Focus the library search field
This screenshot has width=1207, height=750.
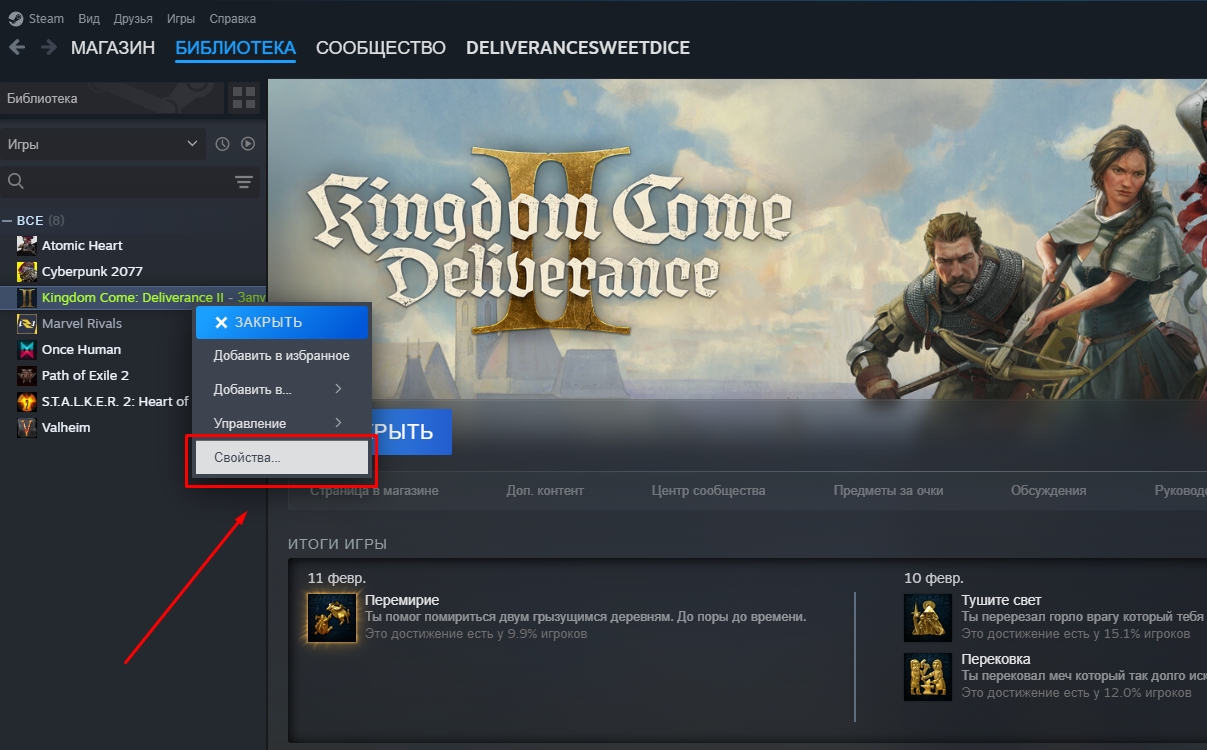(115, 181)
